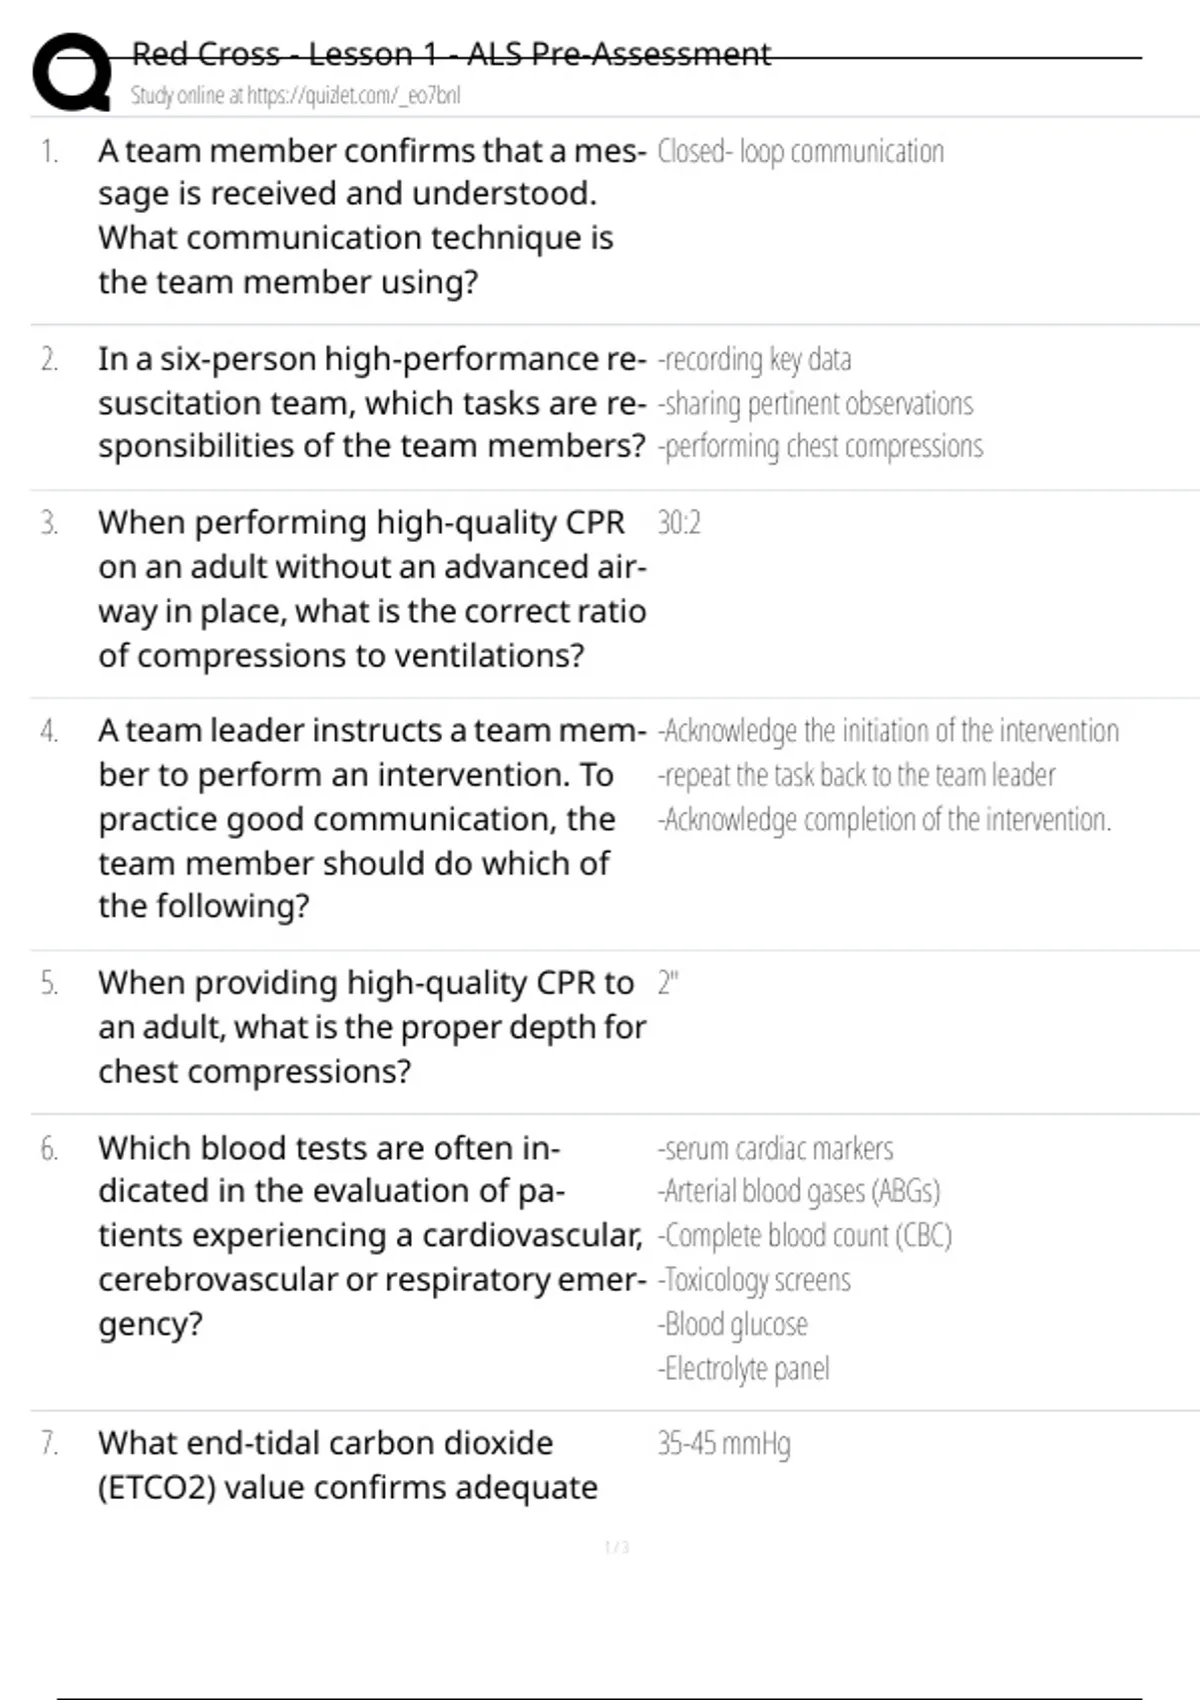The width and height of the screenshot is (1200, 1700).
Task: Select the 'Toxicology screens' answer line
Action: [754, 1280]
